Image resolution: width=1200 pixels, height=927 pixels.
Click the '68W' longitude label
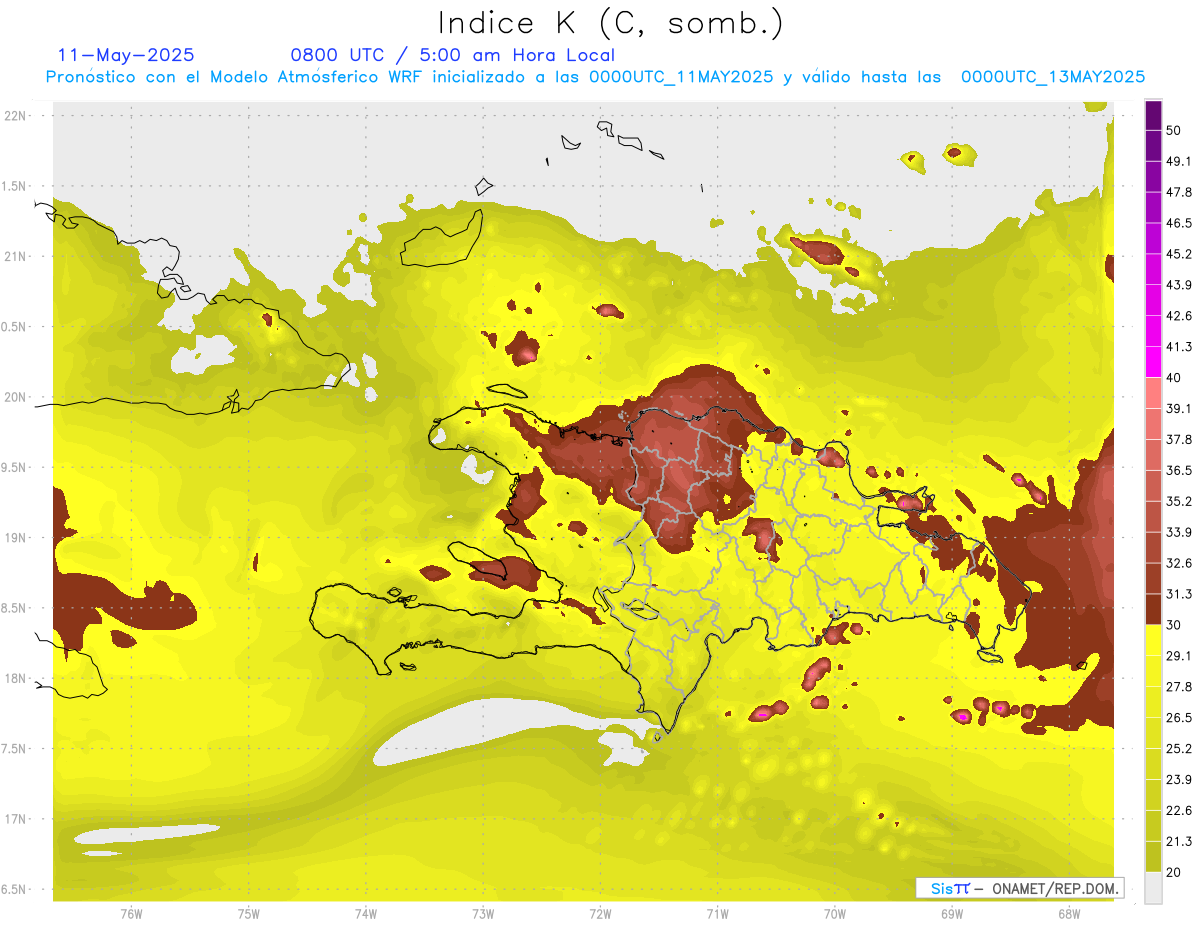[x=1069, y=913]
